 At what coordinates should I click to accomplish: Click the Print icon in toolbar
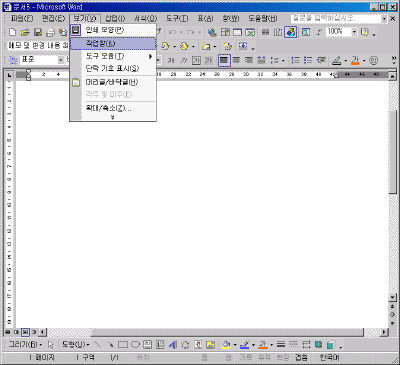tap(50, 32)
